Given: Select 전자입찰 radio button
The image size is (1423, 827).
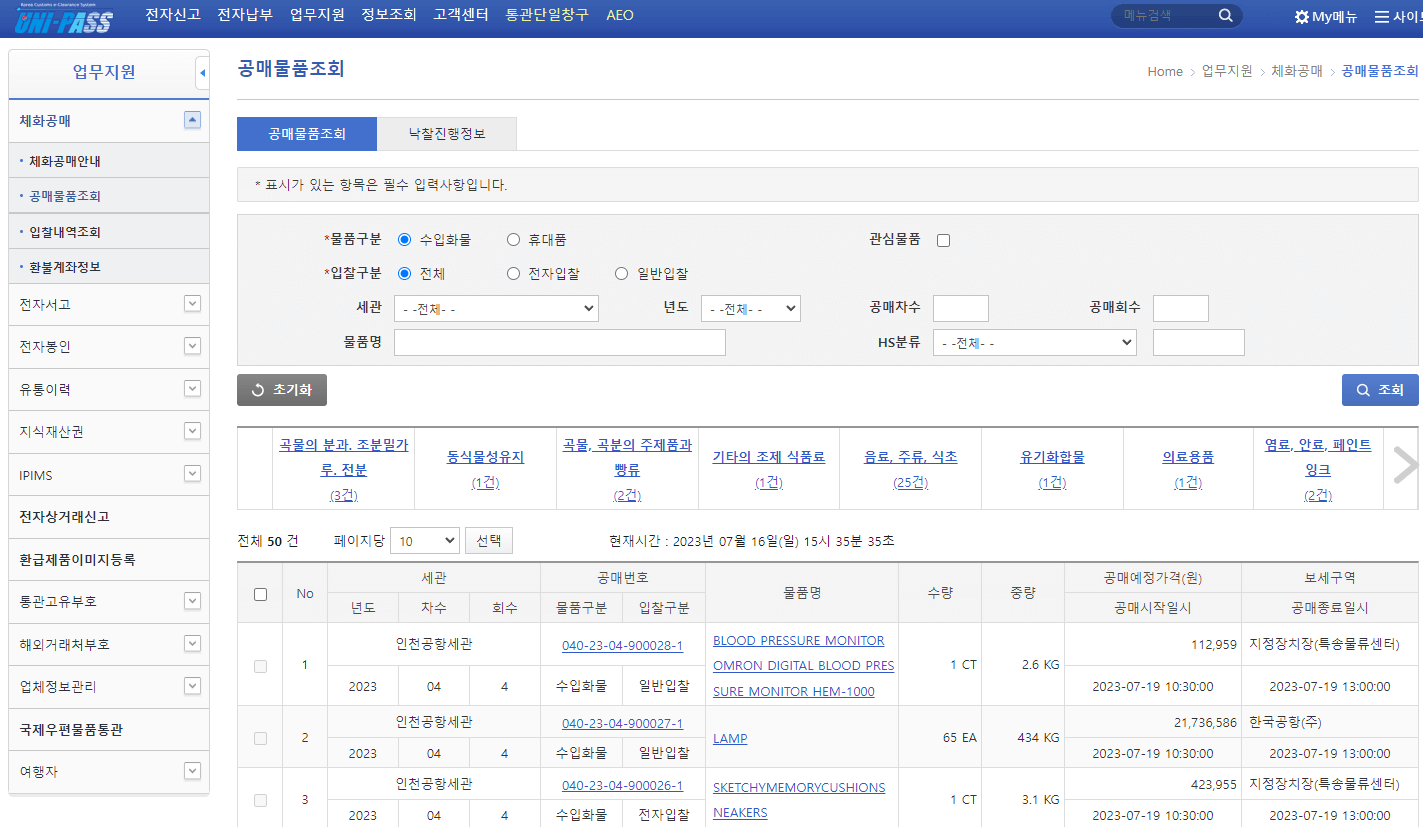Looking at the screenshot, I should click(513, 274).
